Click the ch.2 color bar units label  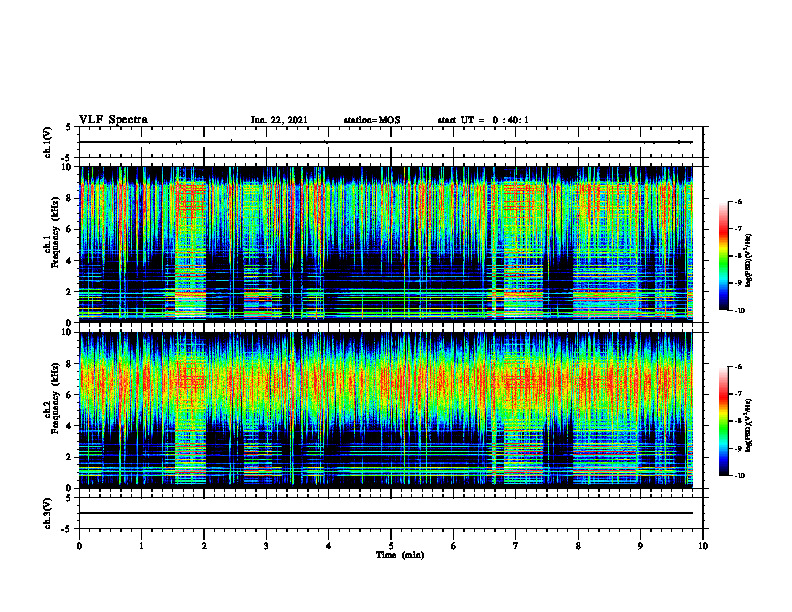749,426
